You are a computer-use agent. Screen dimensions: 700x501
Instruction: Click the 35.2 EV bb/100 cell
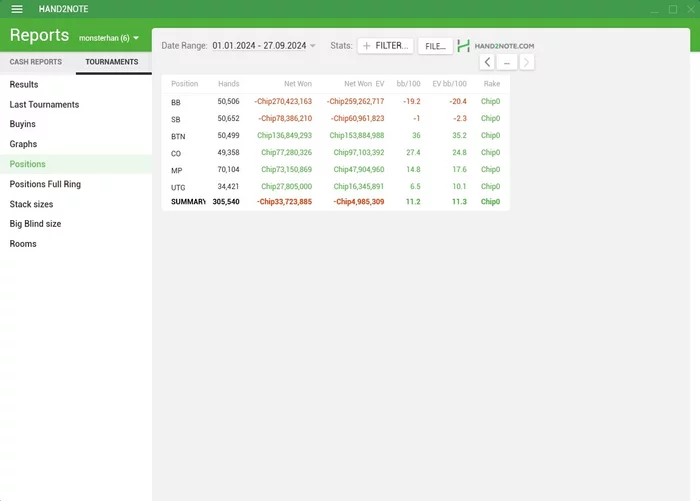tap(459, 135)
